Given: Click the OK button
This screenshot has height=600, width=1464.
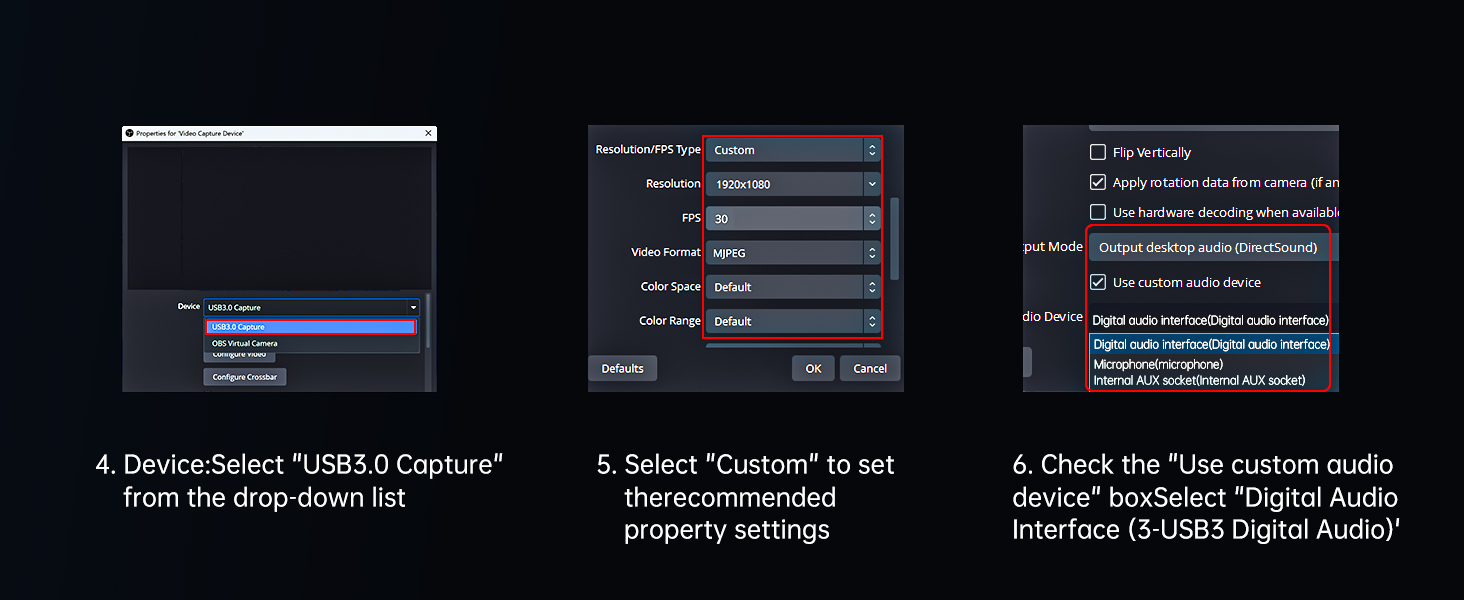Looking at the screenshot, I should [812, 368].
